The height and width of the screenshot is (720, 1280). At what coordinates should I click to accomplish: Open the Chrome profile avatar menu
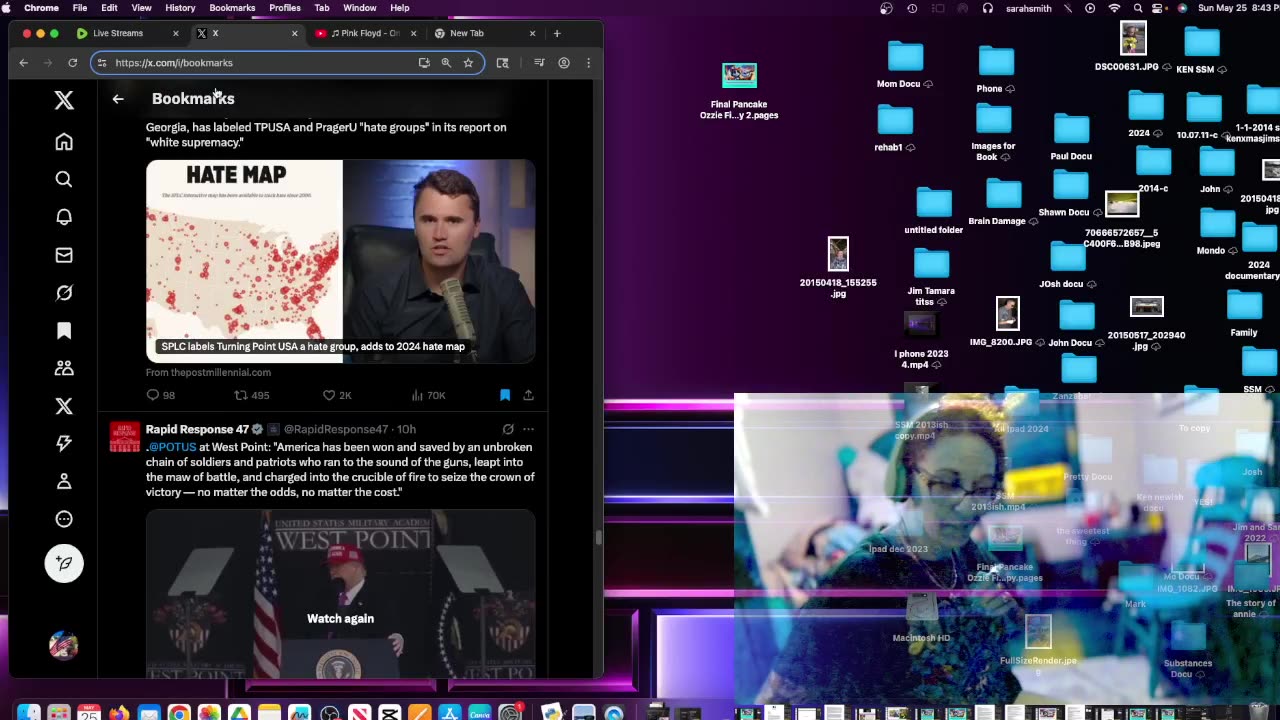564,63
